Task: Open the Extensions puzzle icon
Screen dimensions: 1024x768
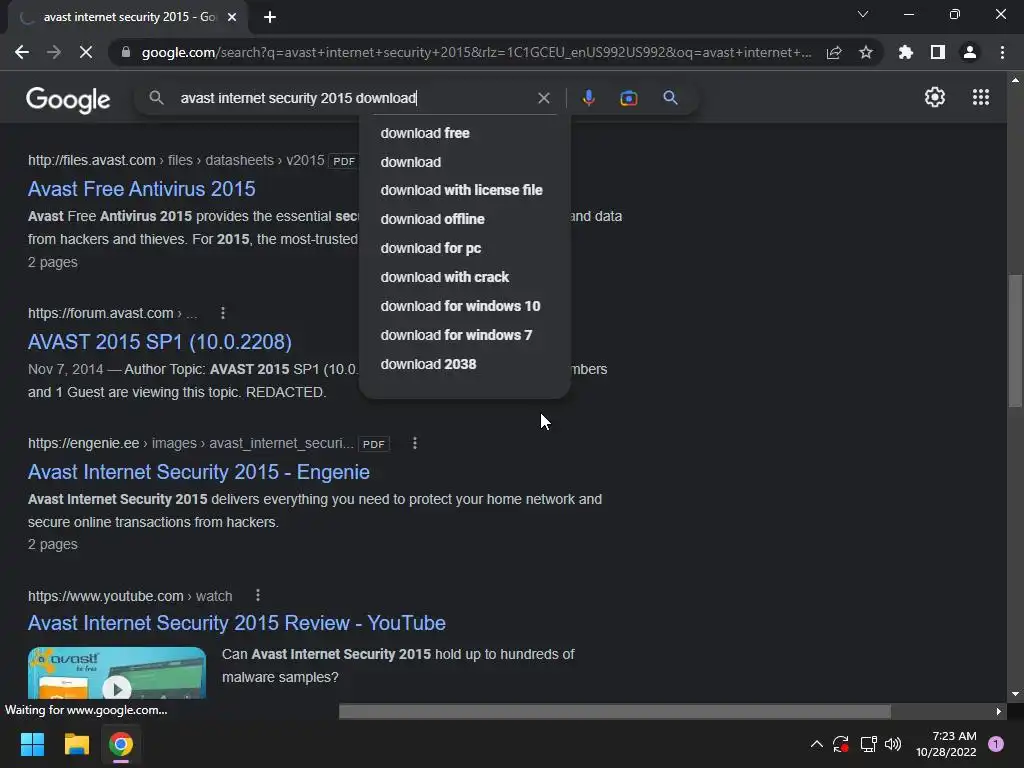Action: 906,52
